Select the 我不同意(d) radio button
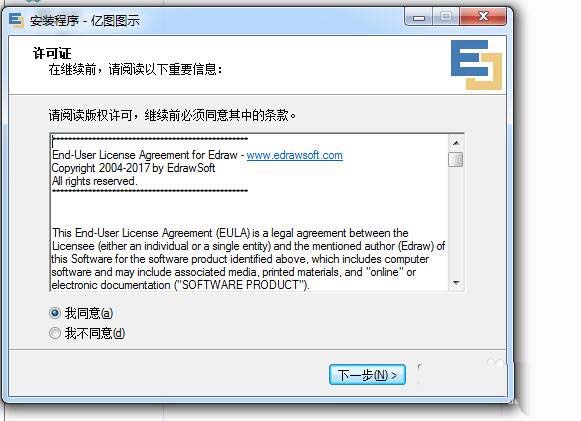Image resolution: width=581 pixels, height=421 pixels. (x=55, y=333)
